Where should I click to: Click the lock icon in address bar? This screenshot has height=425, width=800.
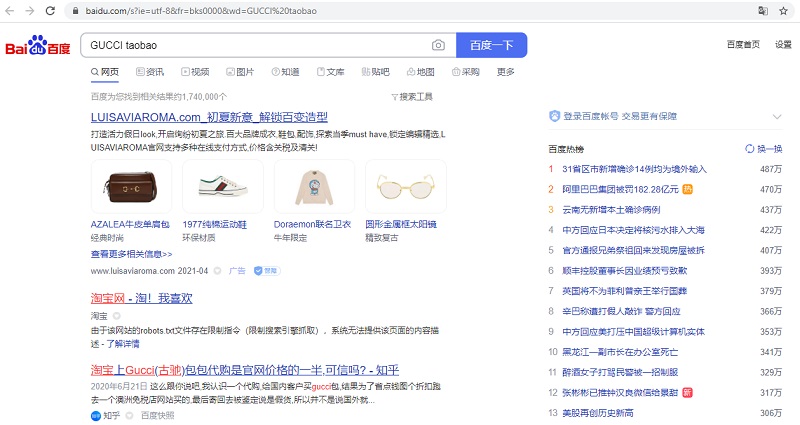76,11
